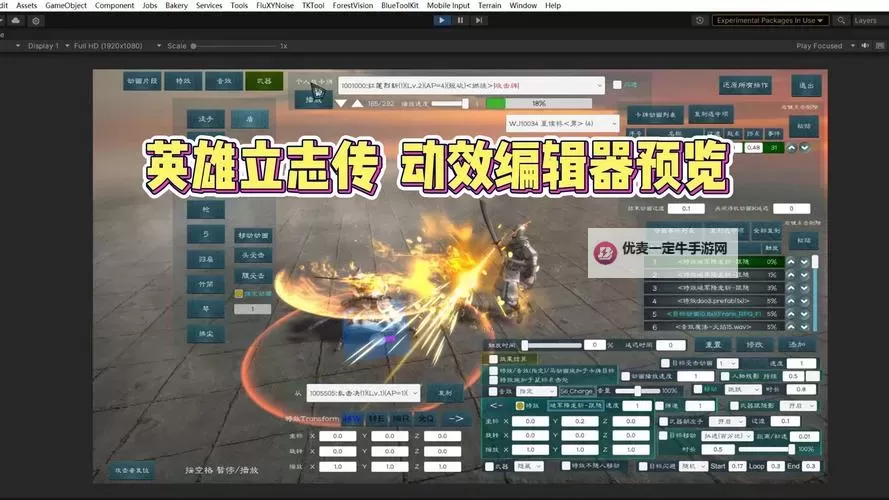This screenshot has height=500, width=889.
Task: Click the volume slider beside Sci Charge
Action: tap(637, 391)
